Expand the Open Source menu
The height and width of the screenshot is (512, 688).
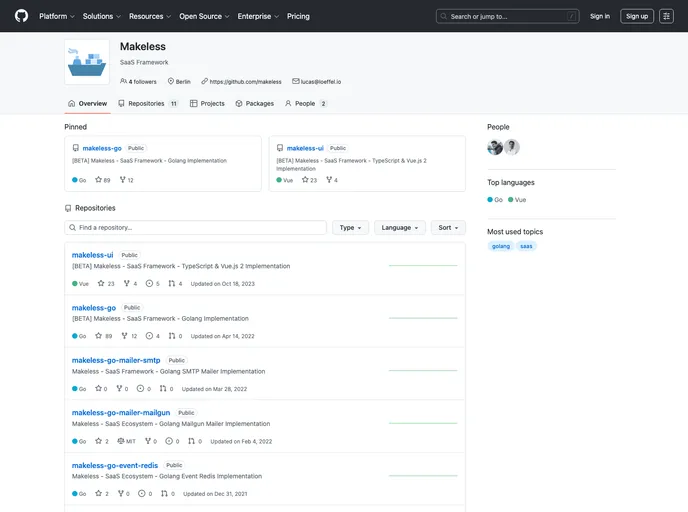tap(204, 16)
